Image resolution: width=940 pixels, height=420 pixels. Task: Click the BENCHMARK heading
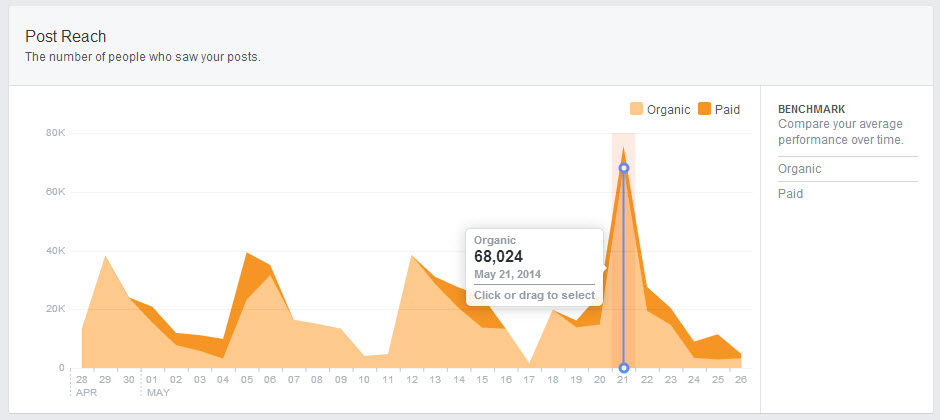point(812,109)
